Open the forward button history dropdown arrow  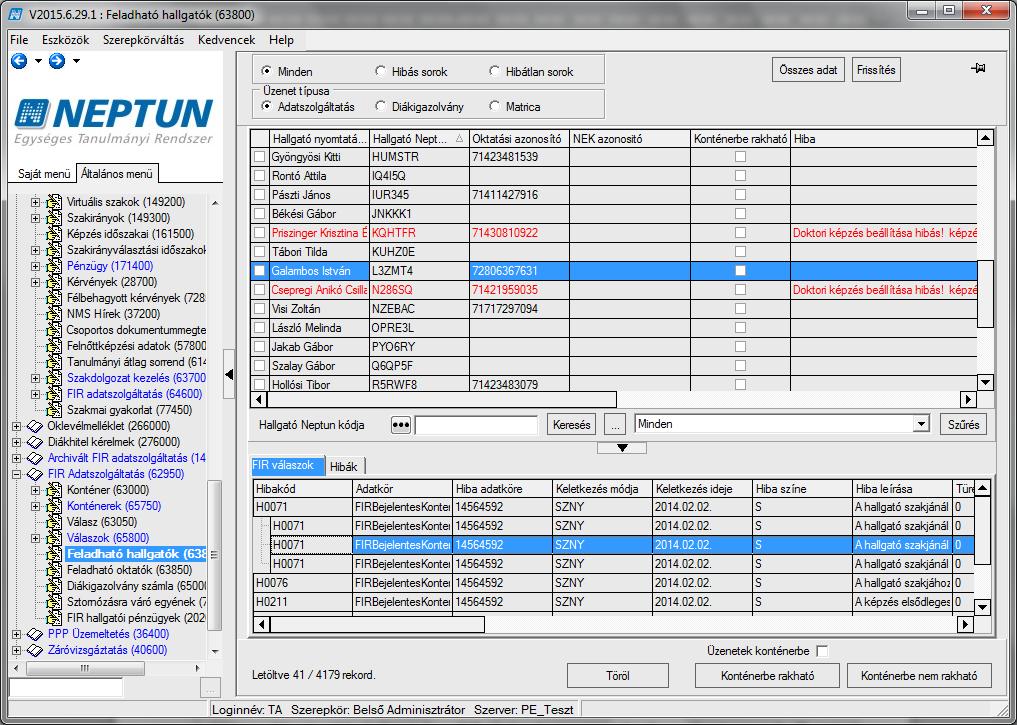pos(76,61)
